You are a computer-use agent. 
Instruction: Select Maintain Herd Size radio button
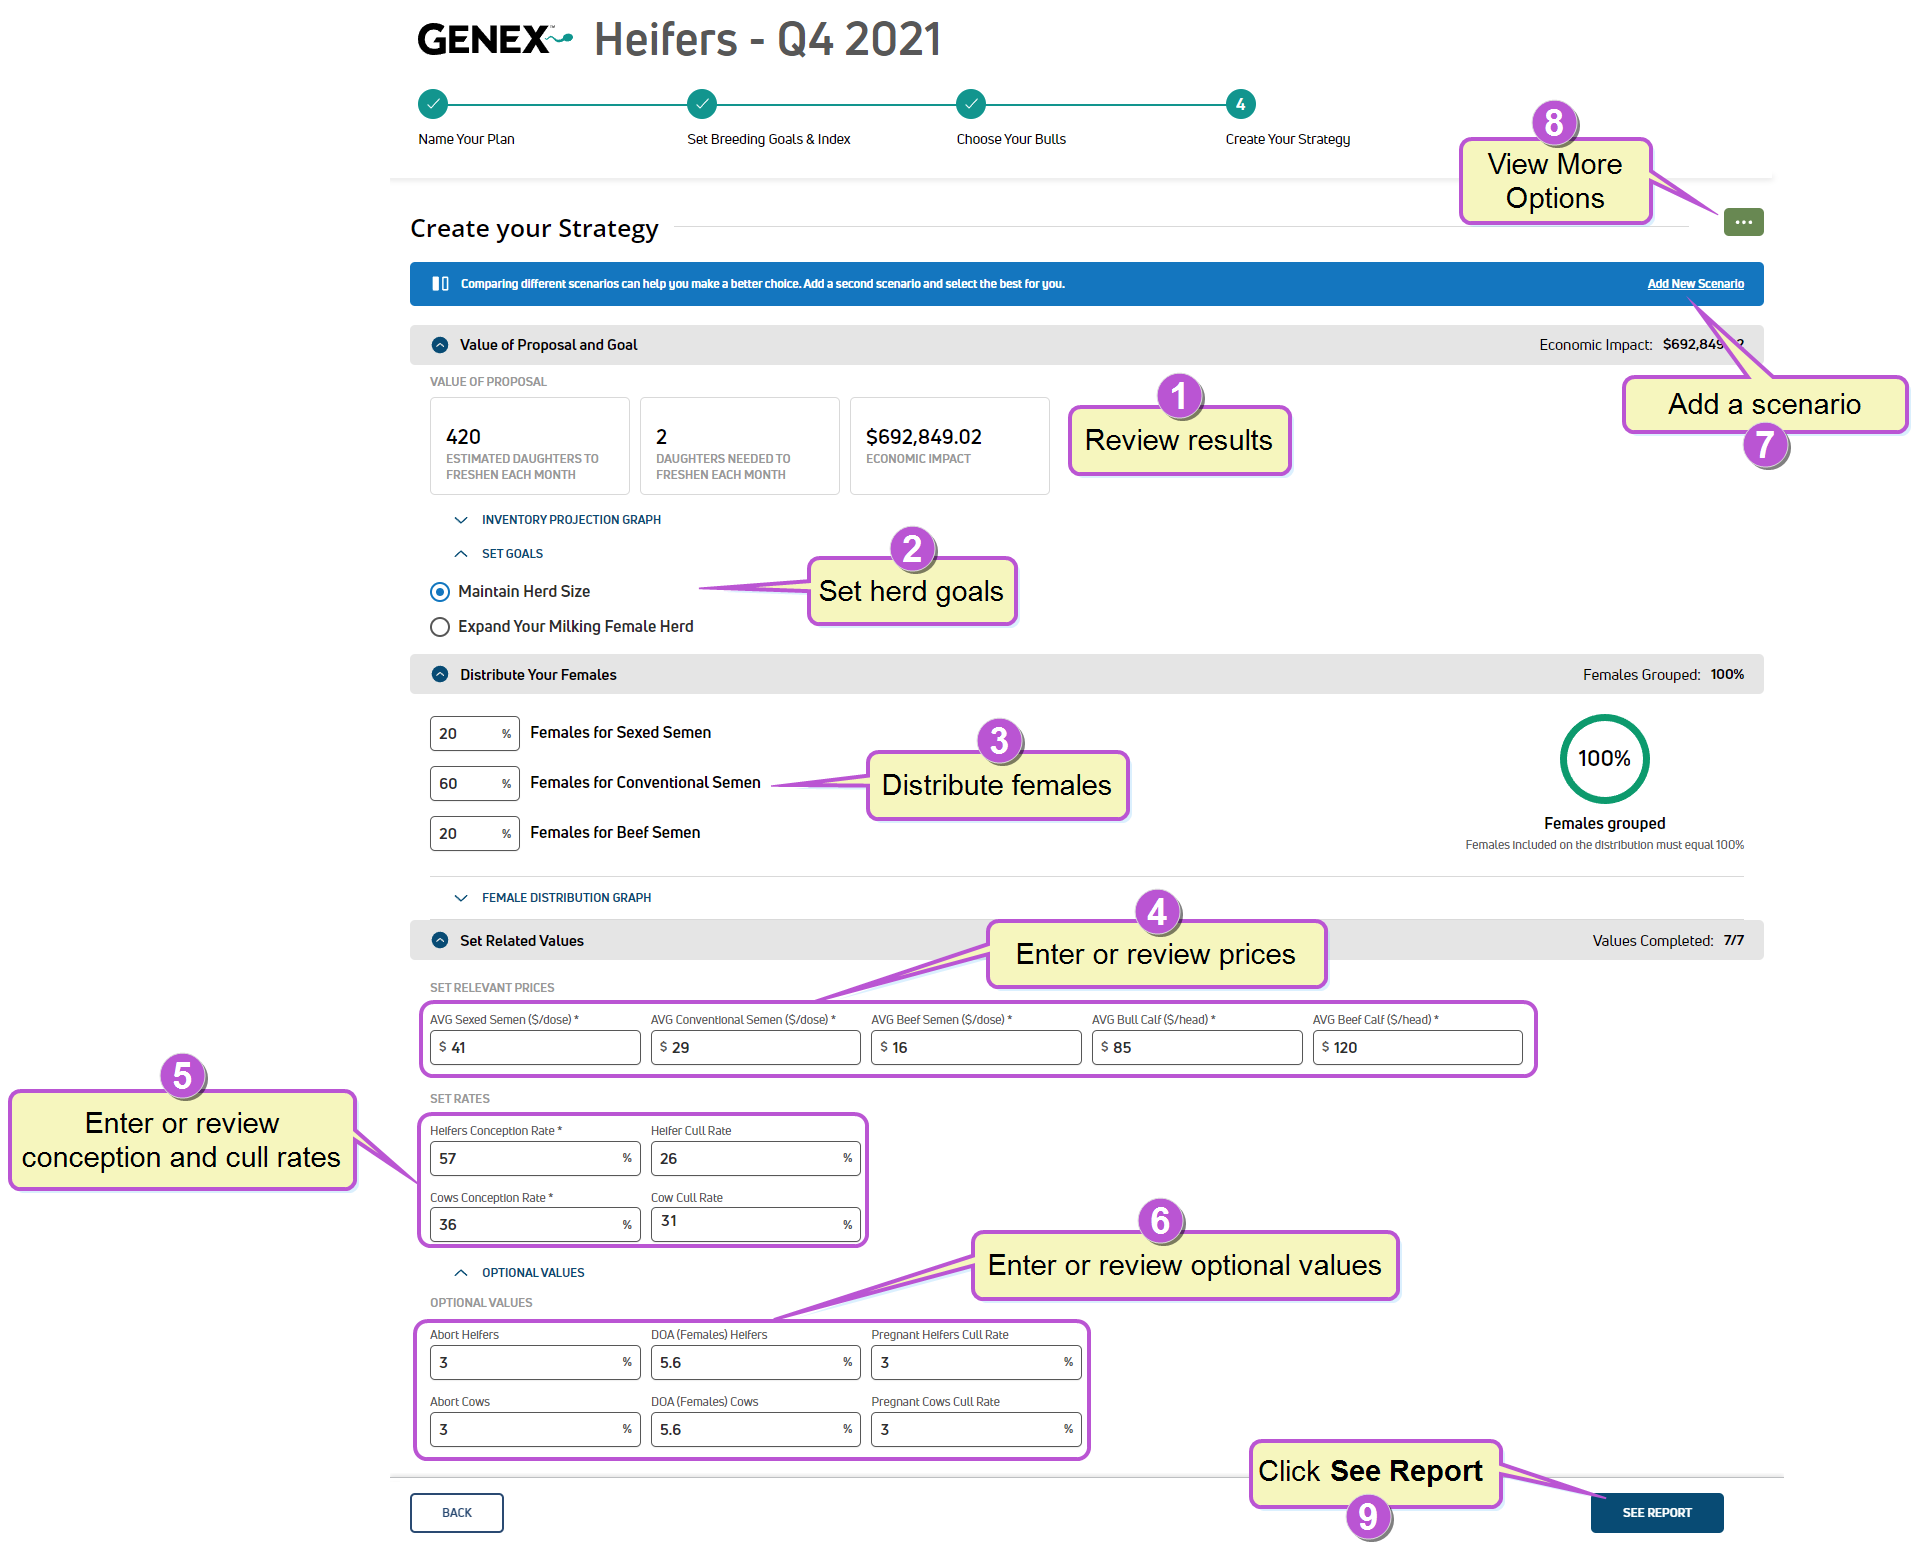point(440,592)
